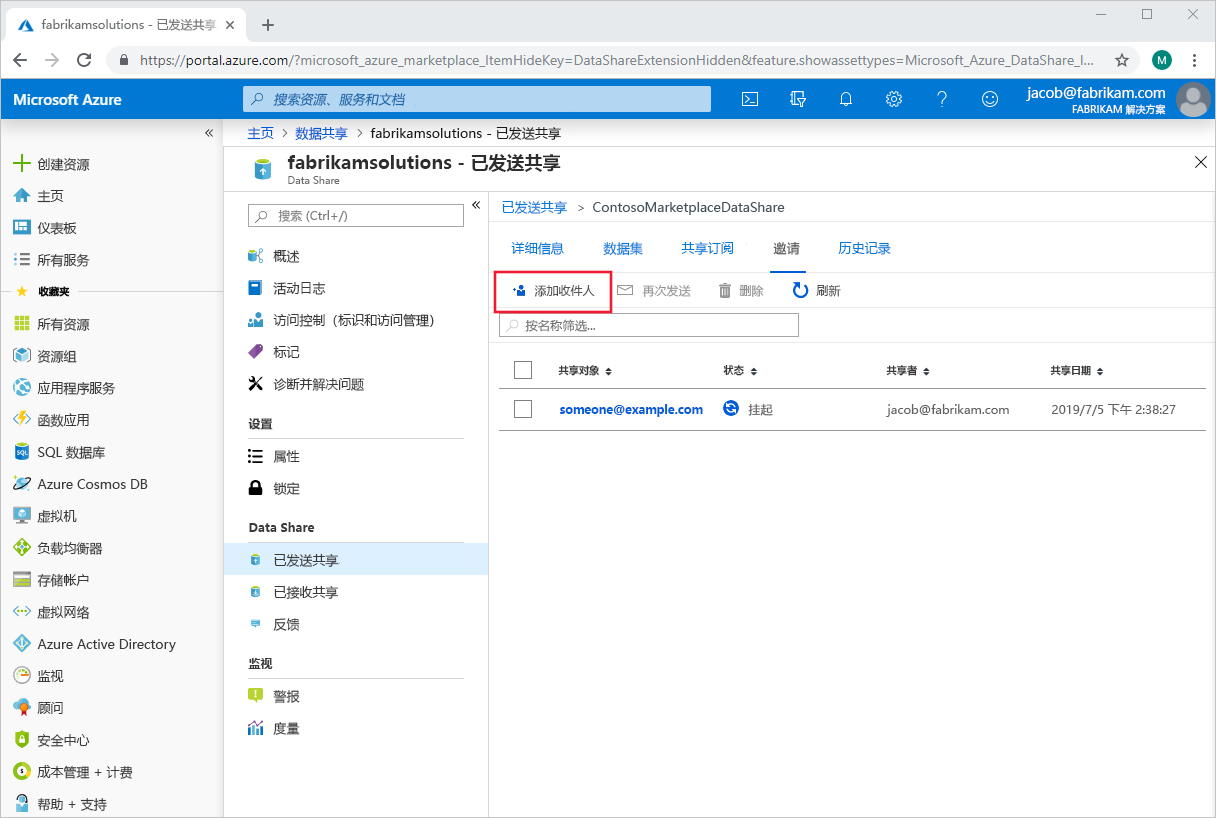Open directory and subscription filter icon
The height and width of the screenshot is (818, 1216).
click(797, 99)
